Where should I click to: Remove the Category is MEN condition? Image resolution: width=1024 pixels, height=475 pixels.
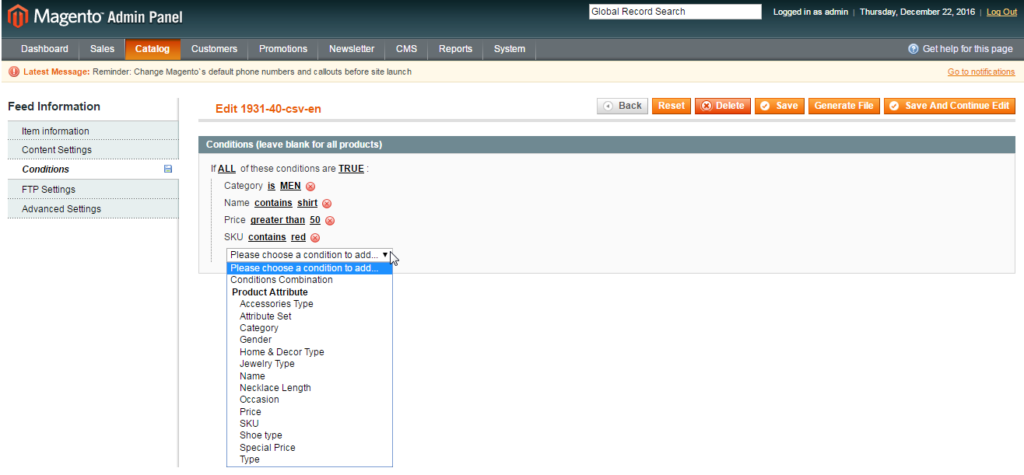click(x=310, y=186)
